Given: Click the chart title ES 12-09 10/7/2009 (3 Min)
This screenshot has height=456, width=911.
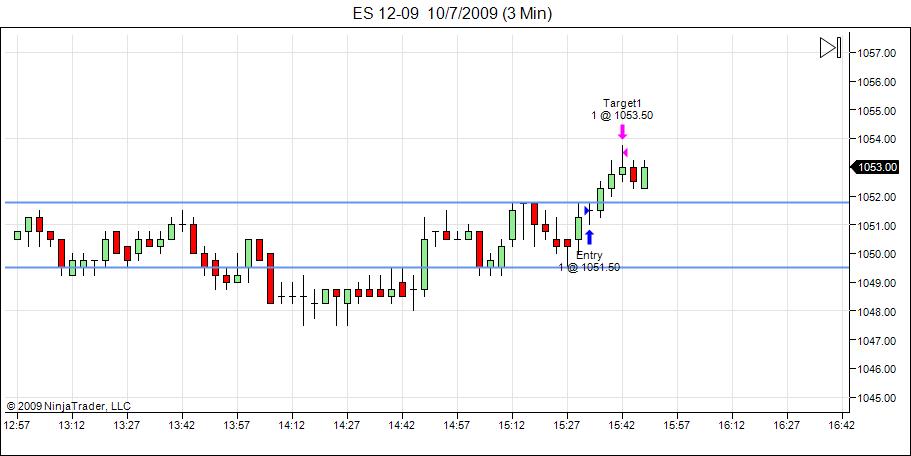Looking at the screenshot, I should point(452,13).
